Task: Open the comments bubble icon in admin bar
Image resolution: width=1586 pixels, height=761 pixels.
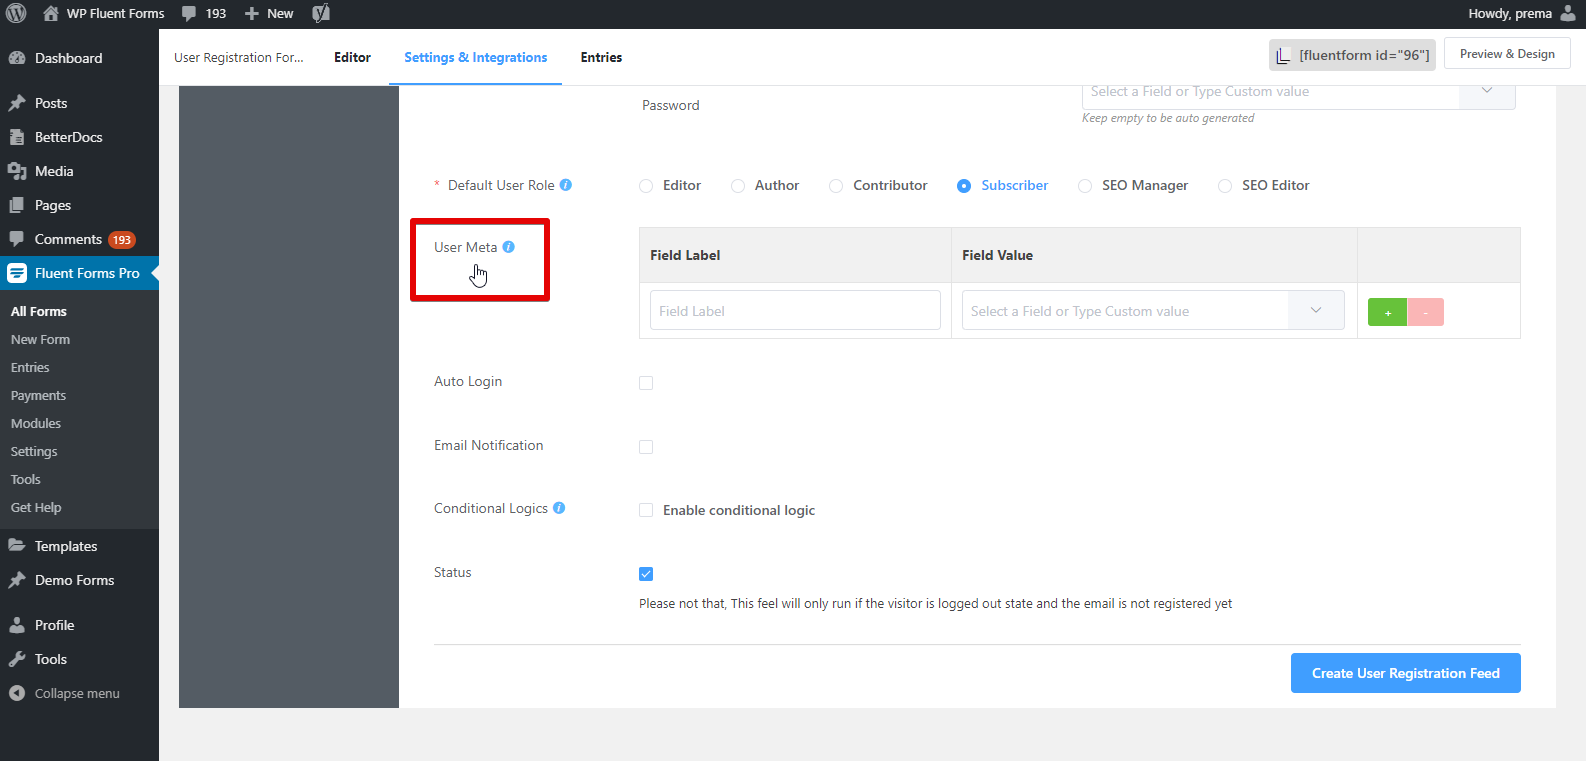Action: (x=189, y=14)
